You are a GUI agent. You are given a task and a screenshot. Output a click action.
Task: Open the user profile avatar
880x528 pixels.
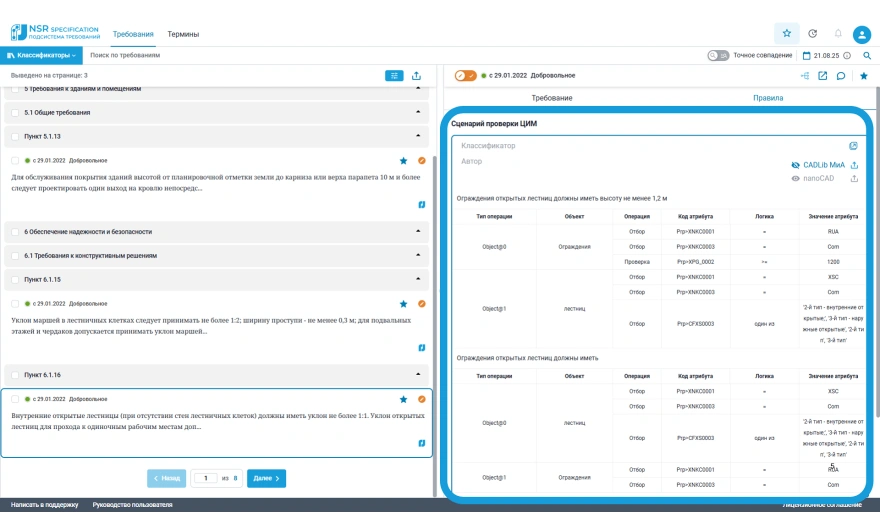tap(861, 34)
